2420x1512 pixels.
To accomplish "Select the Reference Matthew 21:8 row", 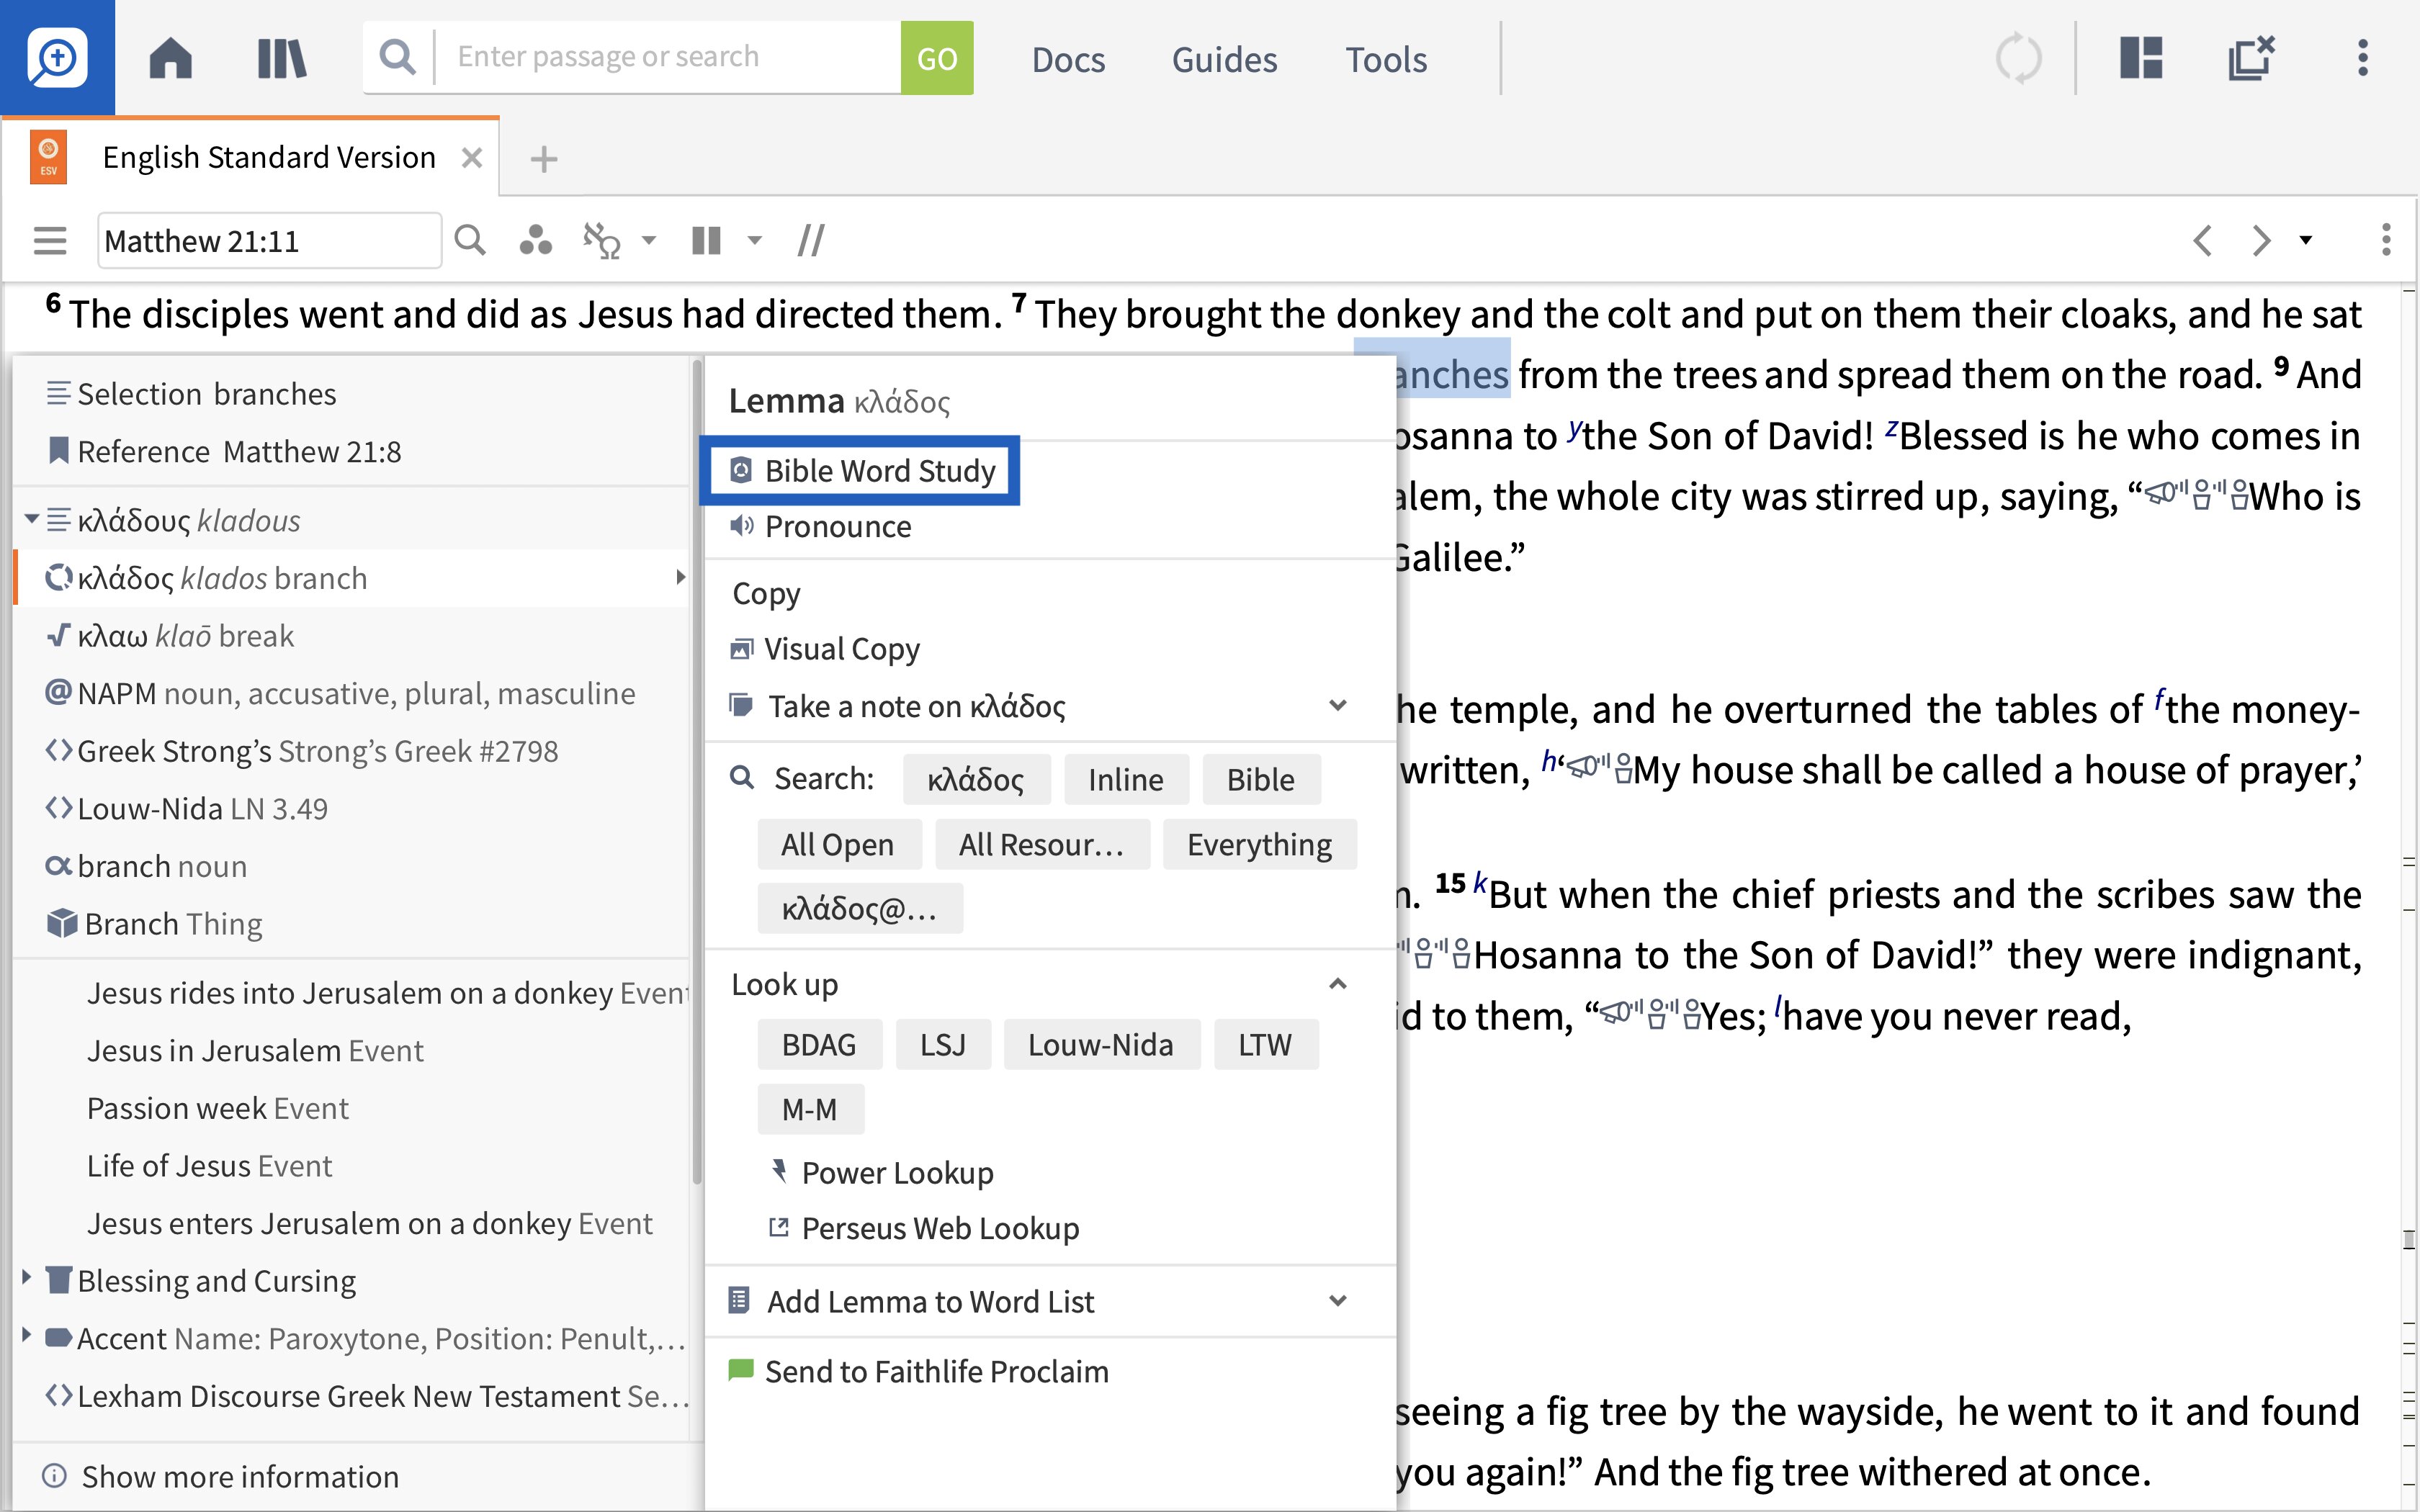I will [351, 451].
